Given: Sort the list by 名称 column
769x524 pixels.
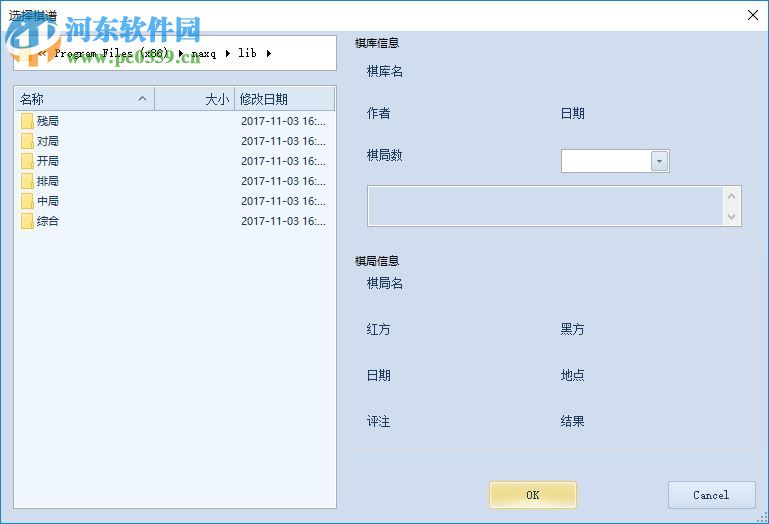Looking at the screenshot, I should [x=84, y=99].
